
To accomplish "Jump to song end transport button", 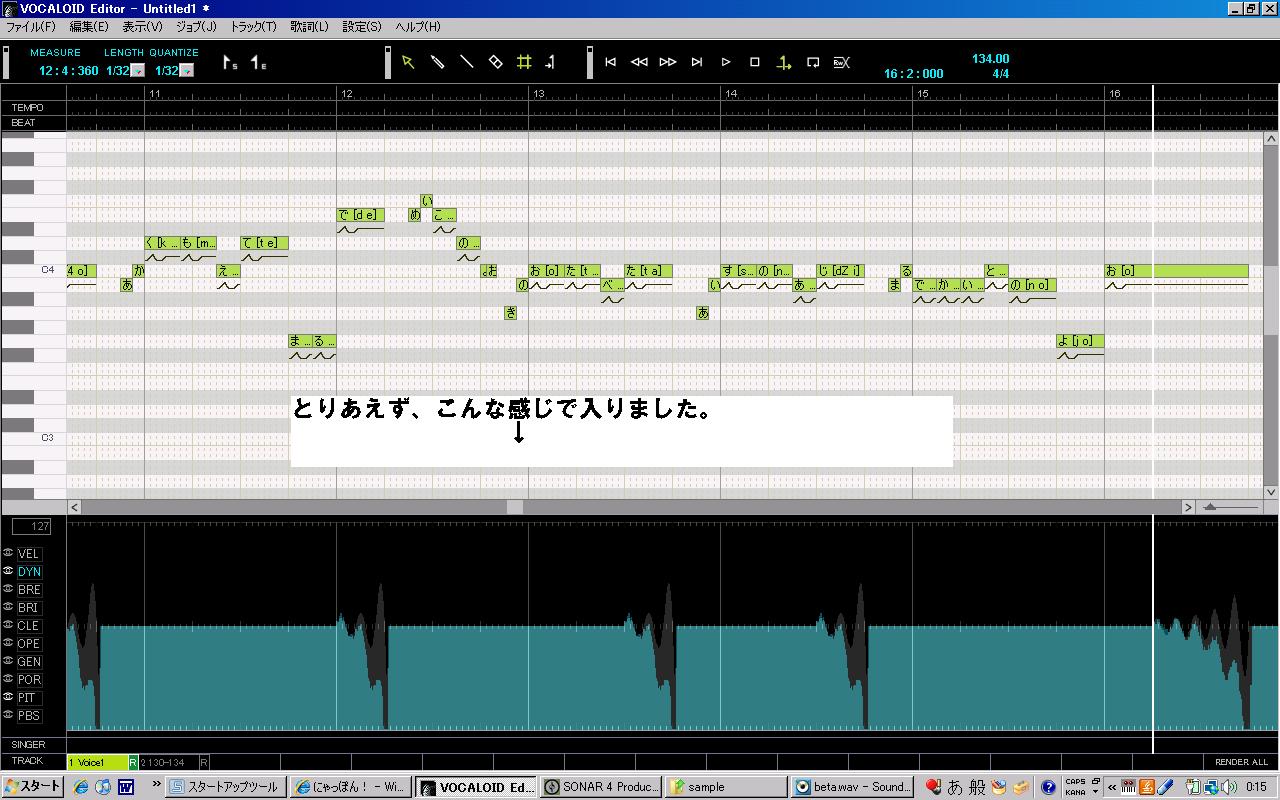I will [x=697, y=62].
